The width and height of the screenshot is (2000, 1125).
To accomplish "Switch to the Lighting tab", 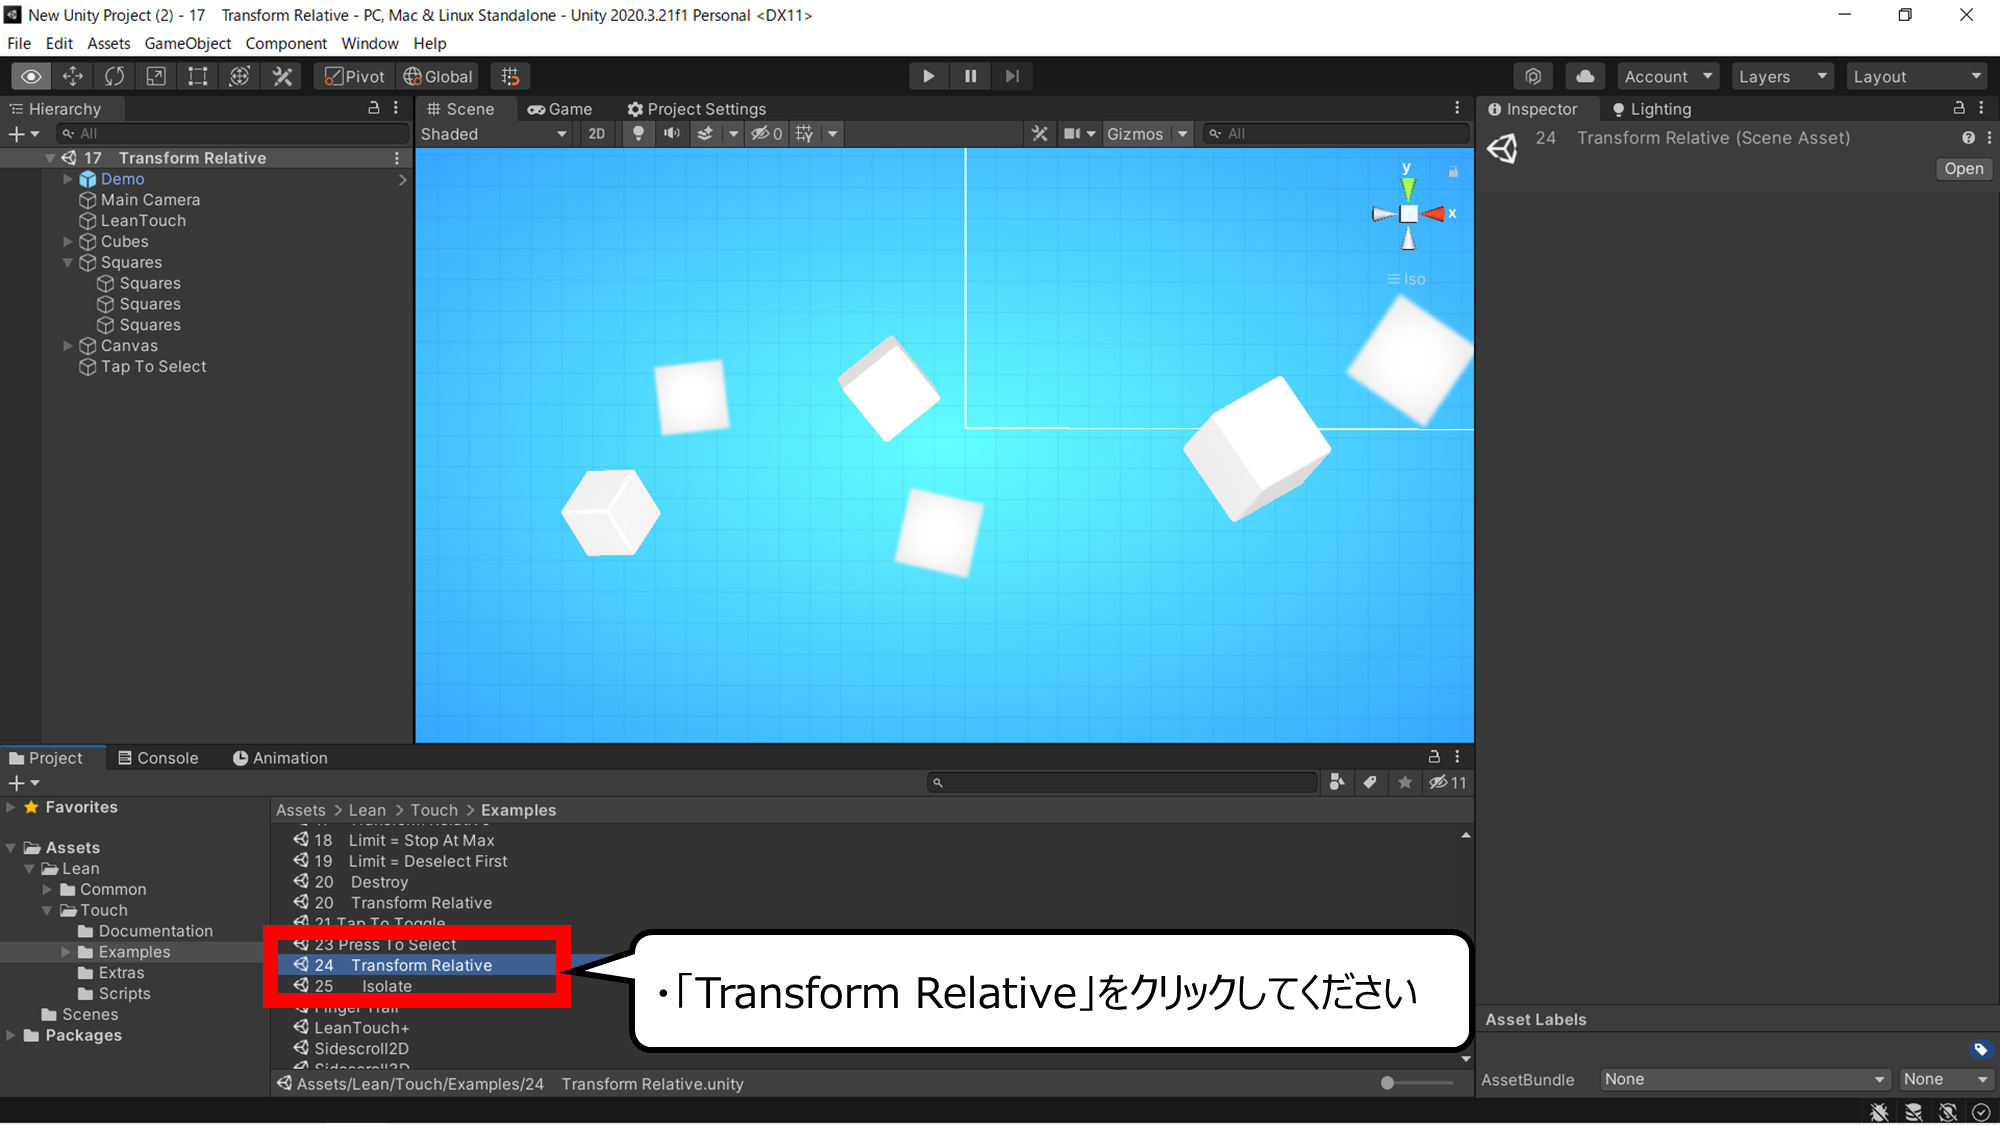I will coord(1651,109).
